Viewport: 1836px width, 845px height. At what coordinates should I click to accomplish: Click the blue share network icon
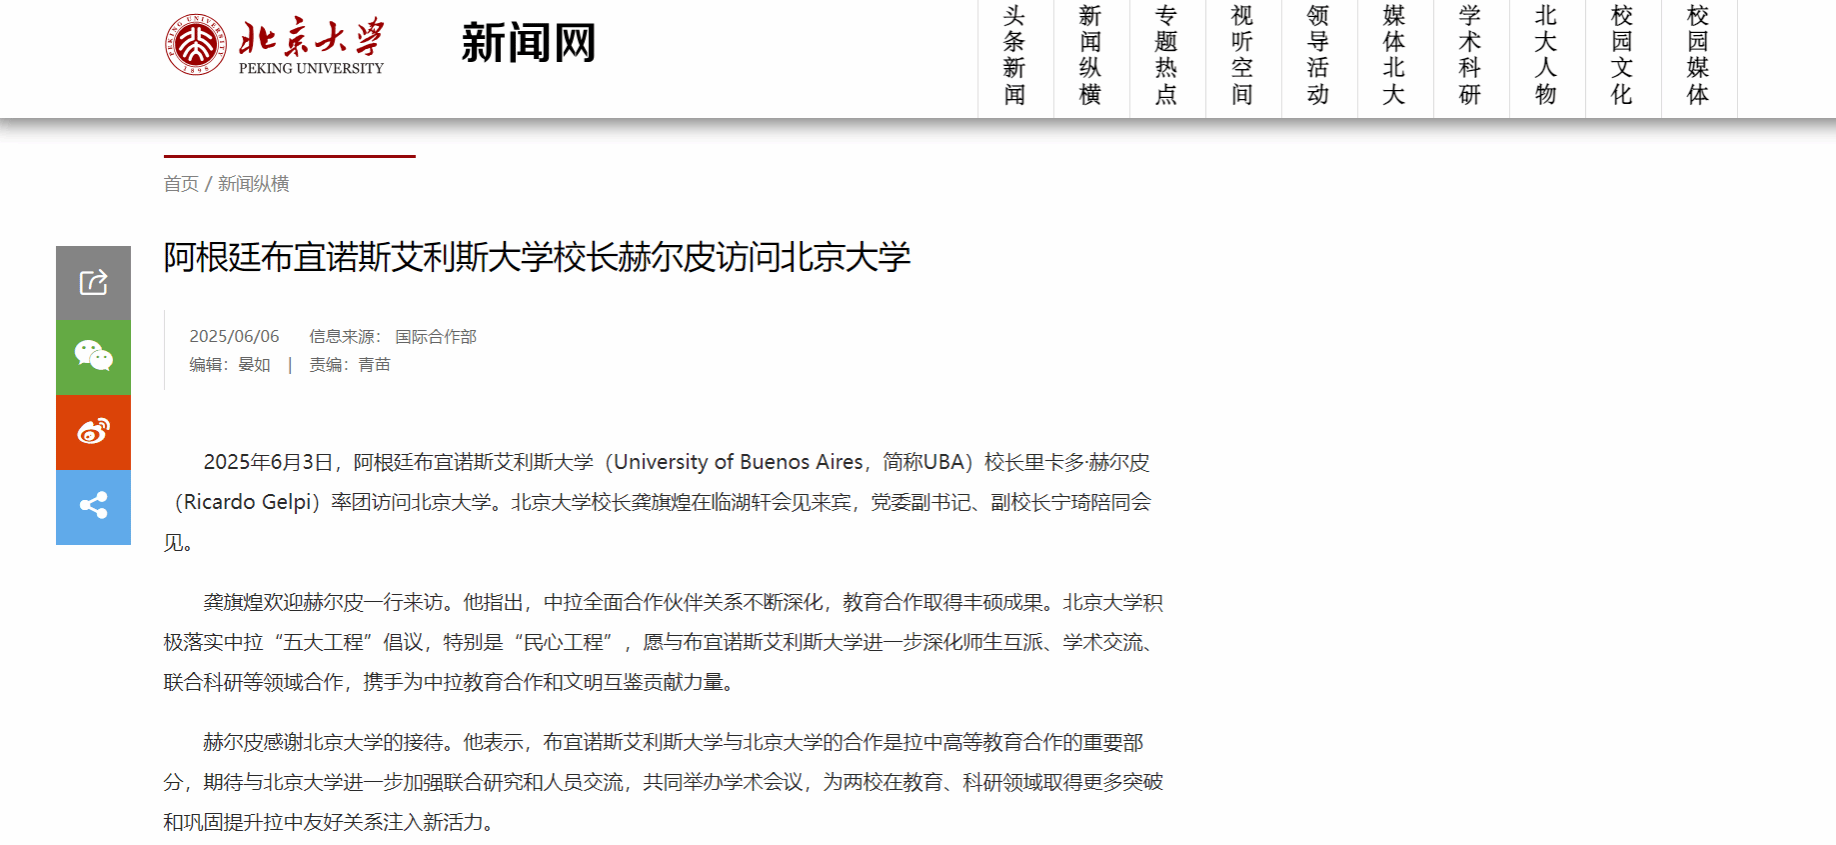93,506
